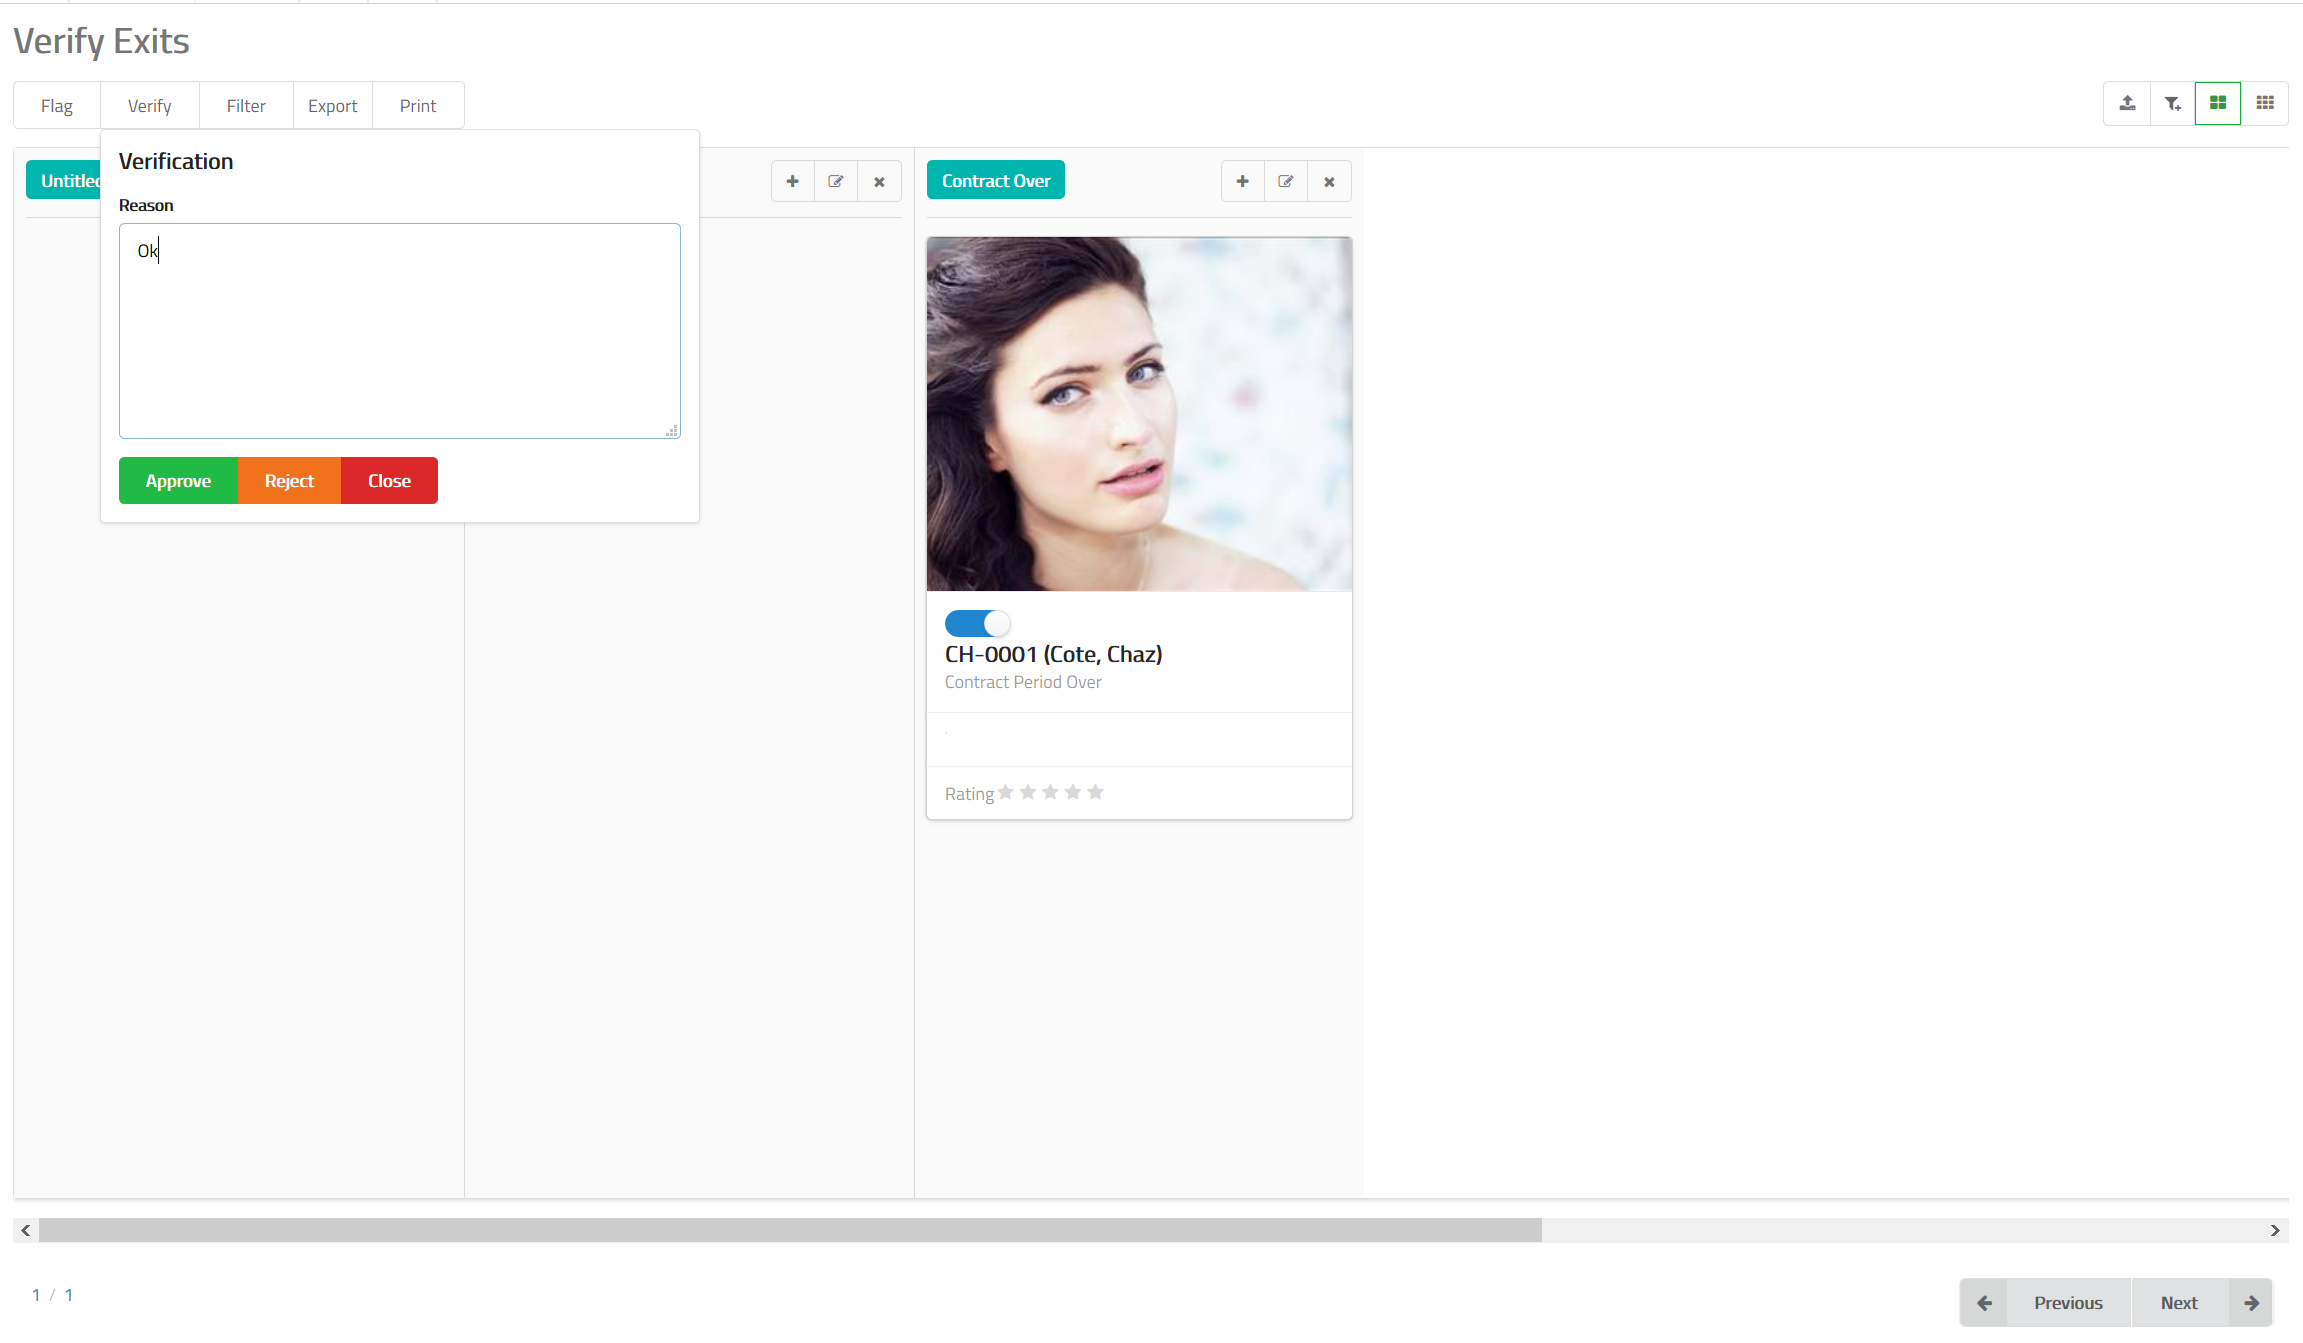Click plus icon in Untitled column

(x=792, y=181)
